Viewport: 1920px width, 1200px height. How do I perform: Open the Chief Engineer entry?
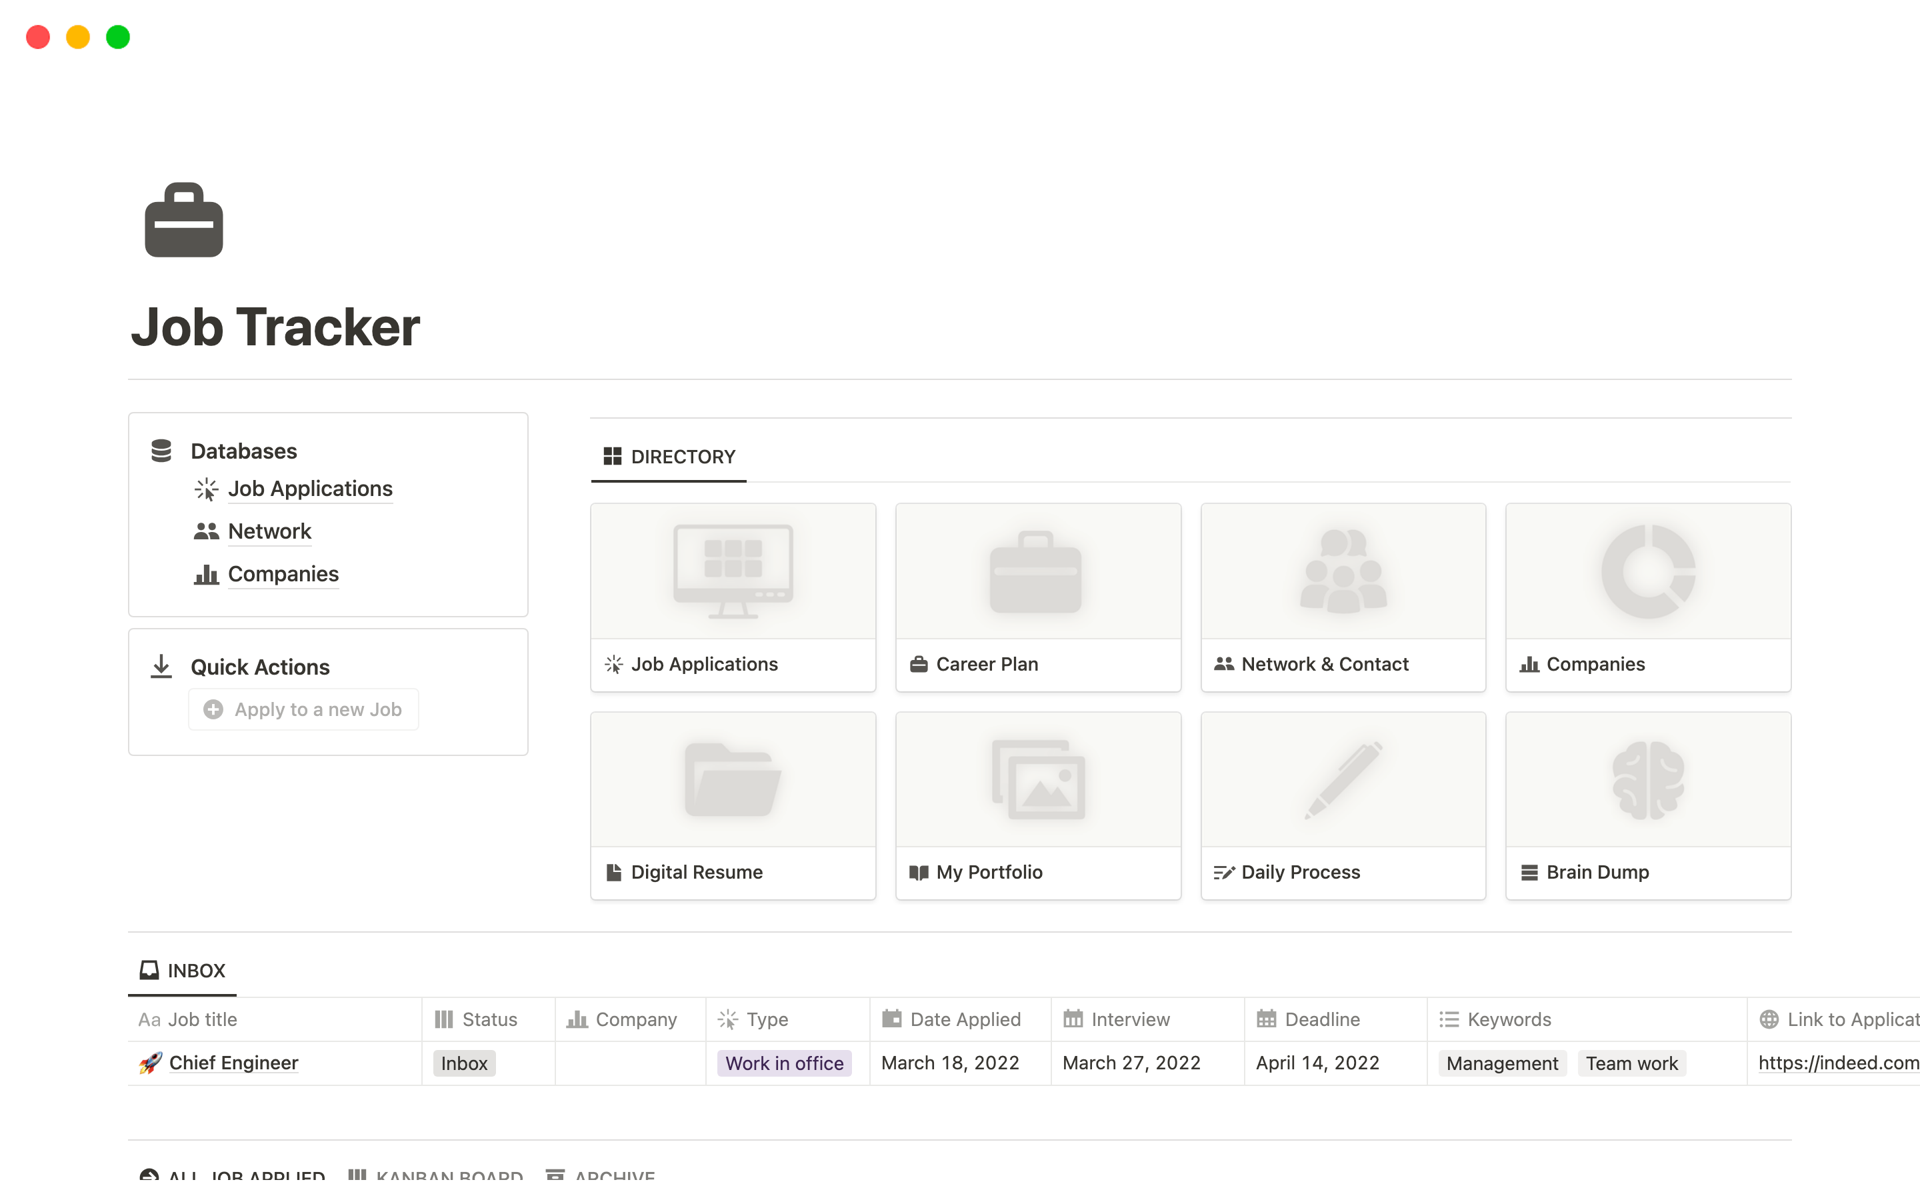pyautogui.click(x=232, y=1063)
